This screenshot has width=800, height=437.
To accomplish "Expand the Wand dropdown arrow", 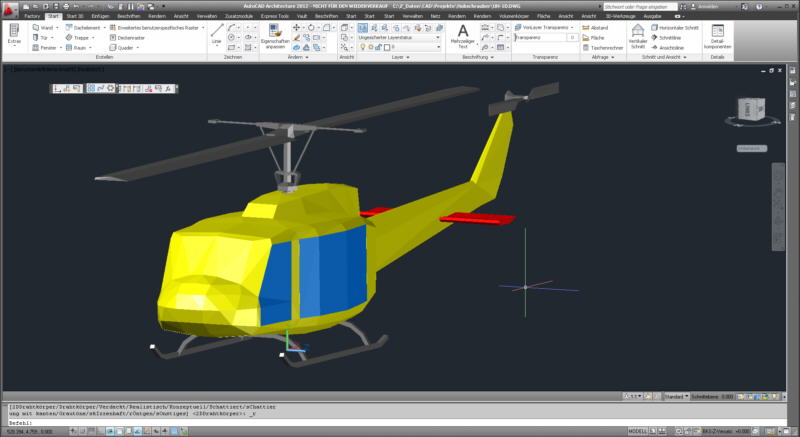I will (x=57, y=28).
